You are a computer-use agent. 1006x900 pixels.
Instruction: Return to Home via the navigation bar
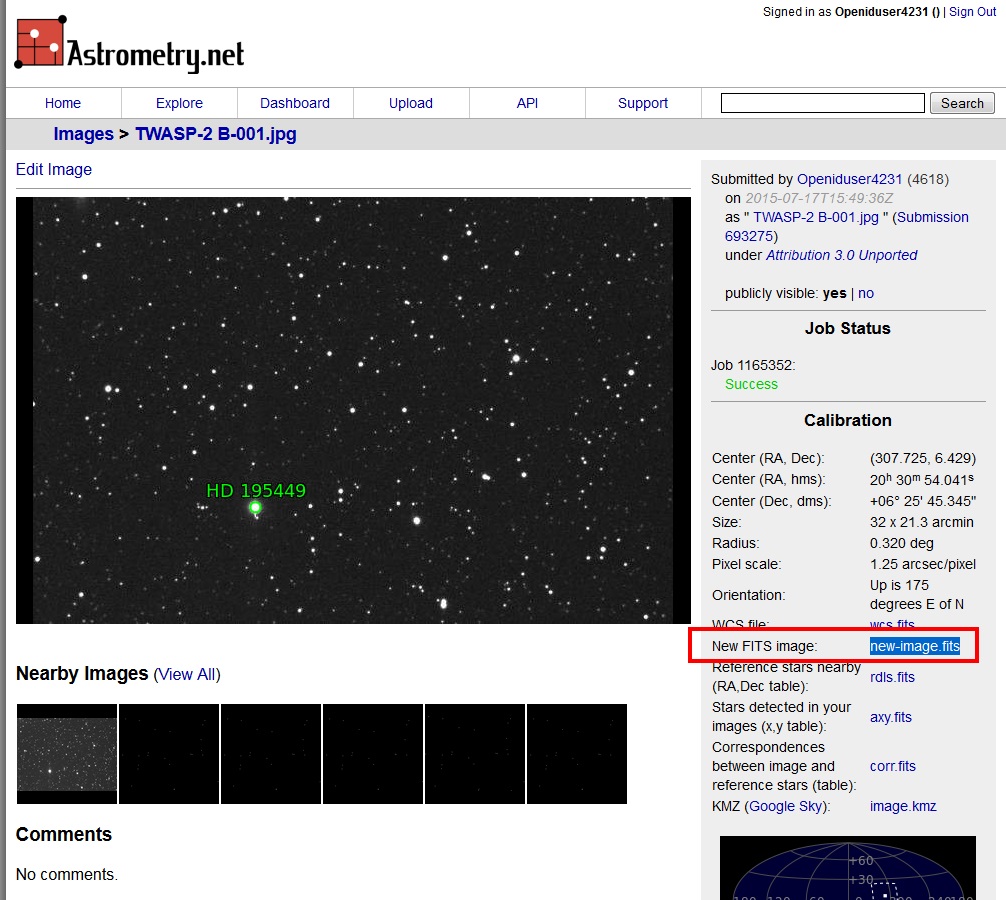coord(62,102)
